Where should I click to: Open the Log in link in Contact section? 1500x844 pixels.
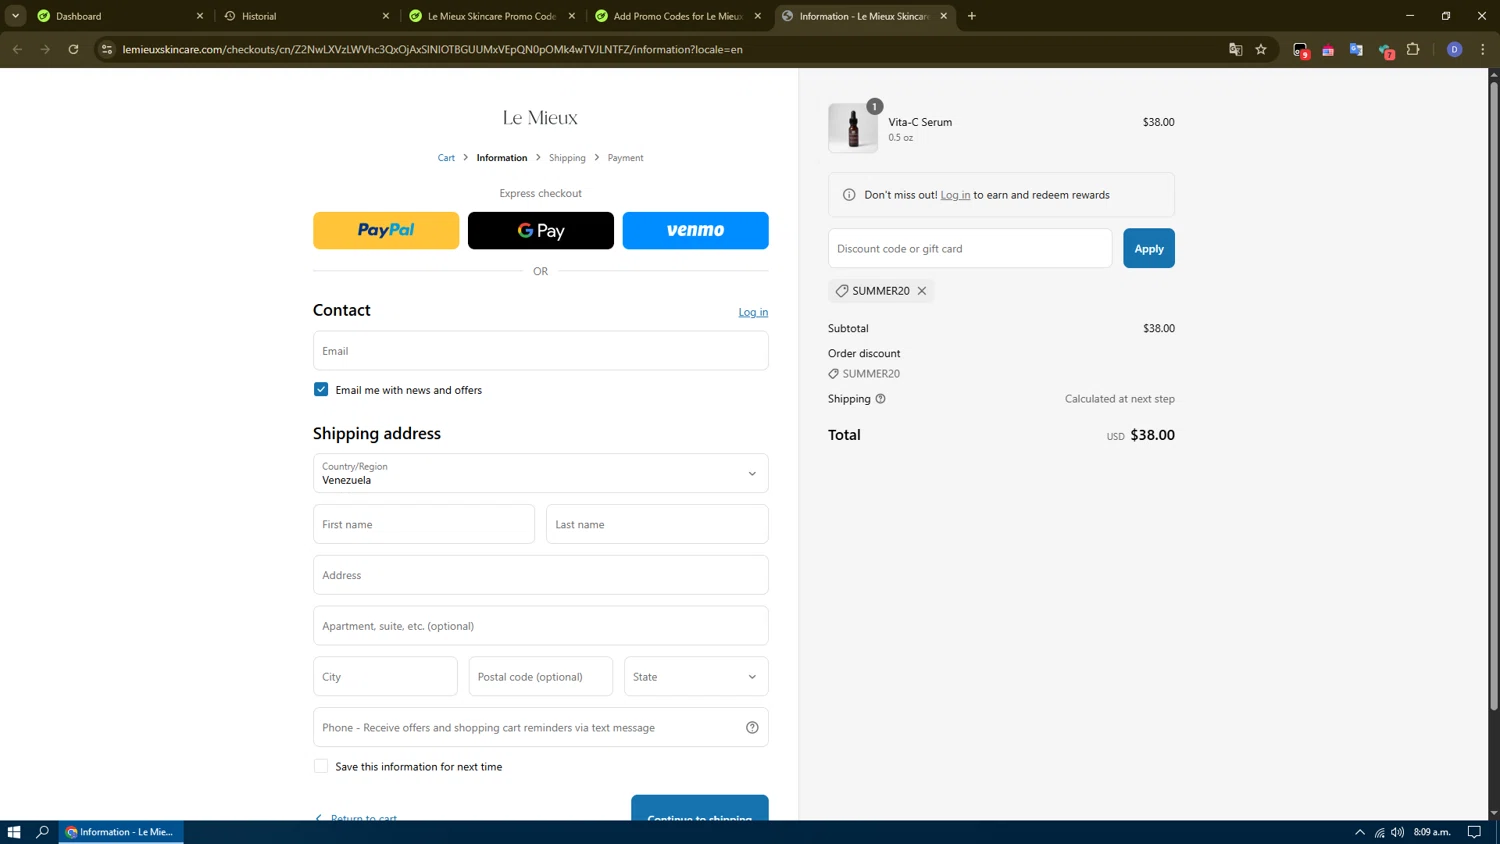point(753,312)
